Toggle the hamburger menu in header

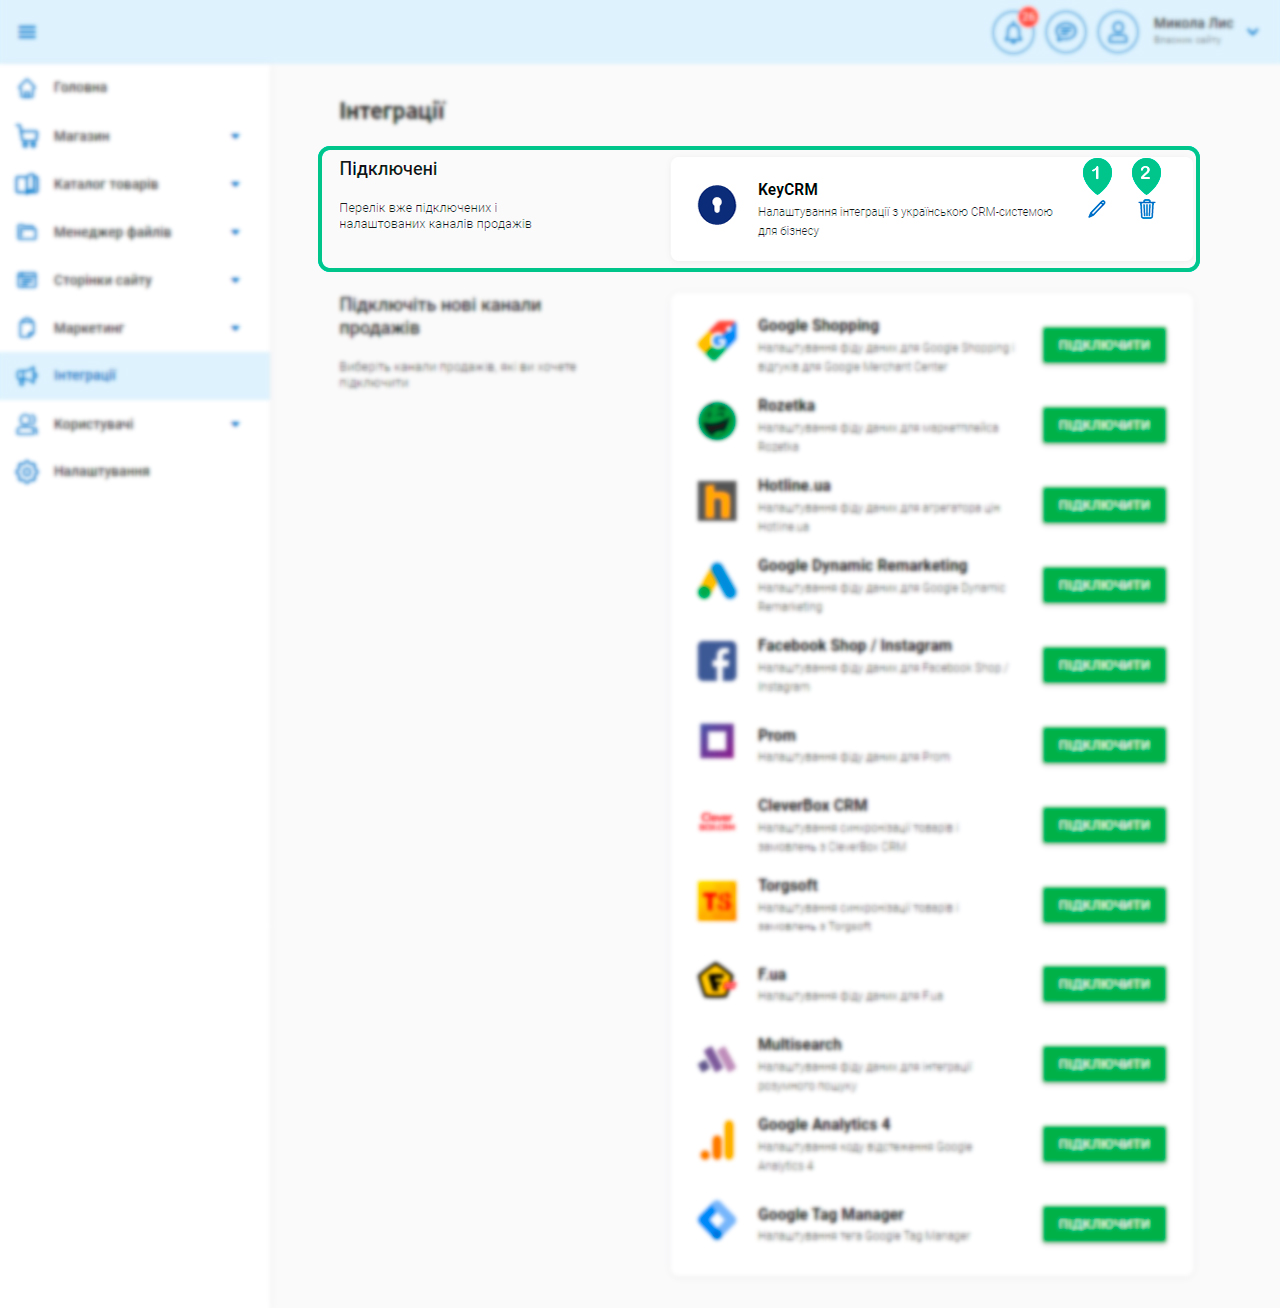click(x=27, y=32)
